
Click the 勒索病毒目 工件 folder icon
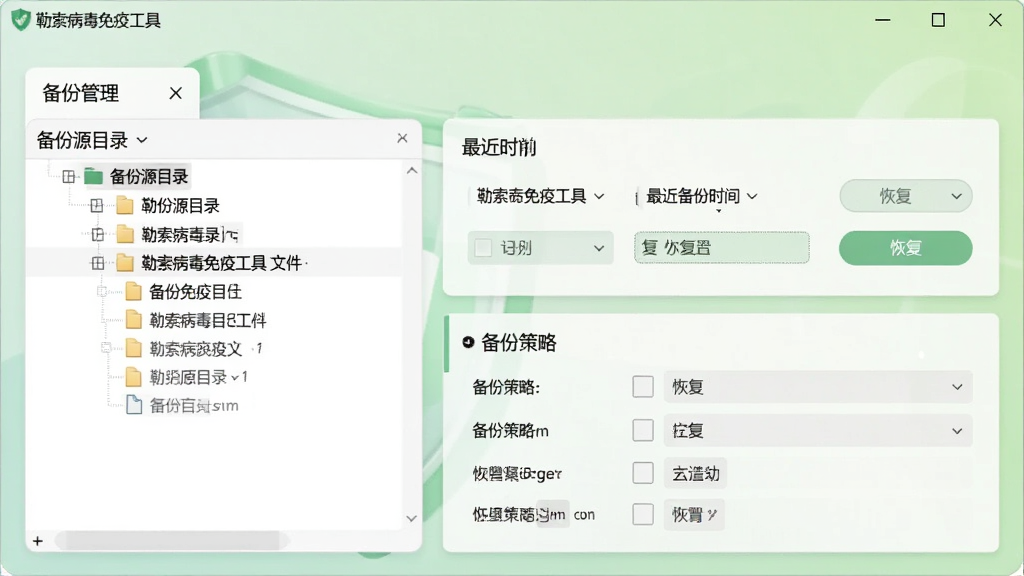coord(133,320)
